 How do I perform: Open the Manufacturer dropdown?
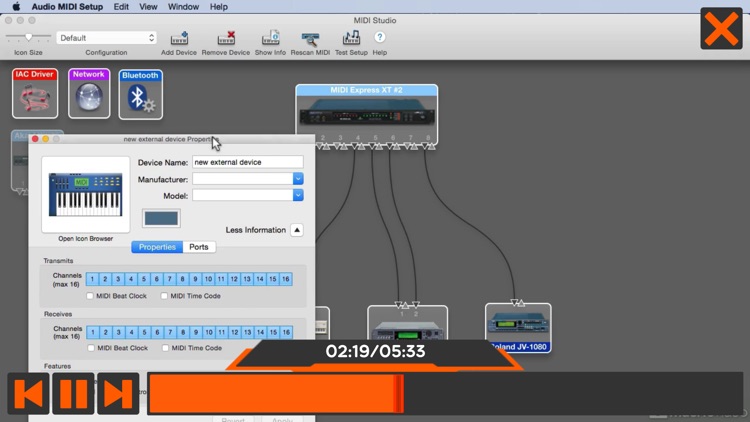pyautogui.click(x=298, y=179)
